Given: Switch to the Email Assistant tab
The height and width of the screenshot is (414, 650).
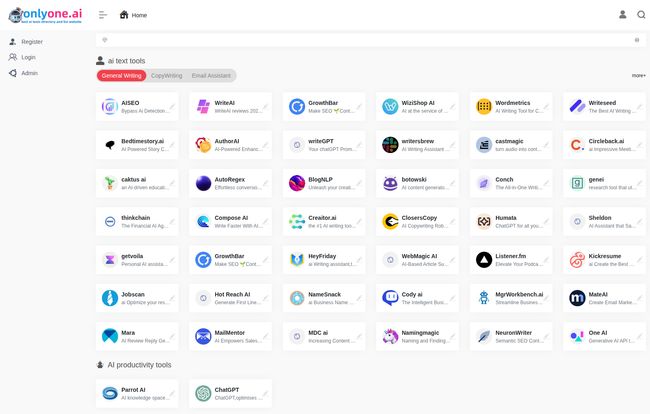Looking at the screenshot, I should click(x=211, y=76).
